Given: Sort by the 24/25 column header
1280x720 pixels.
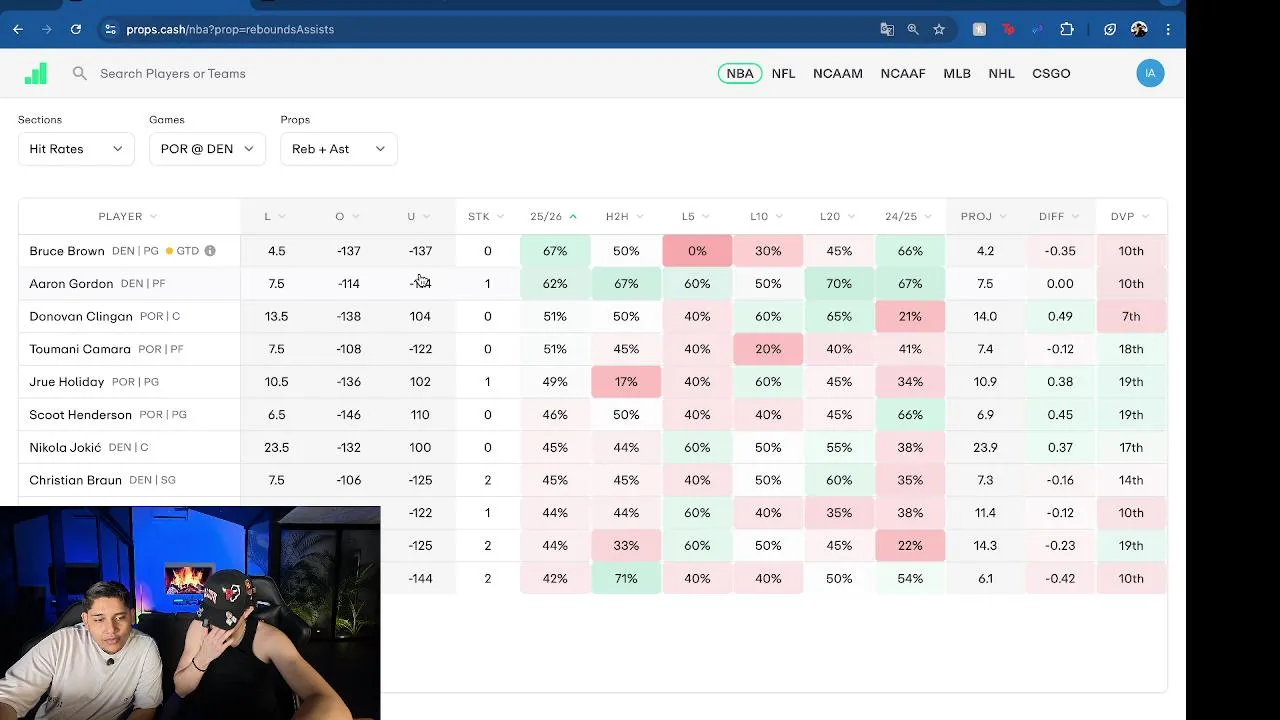Looking at the screenshot, I should [909, 217].
